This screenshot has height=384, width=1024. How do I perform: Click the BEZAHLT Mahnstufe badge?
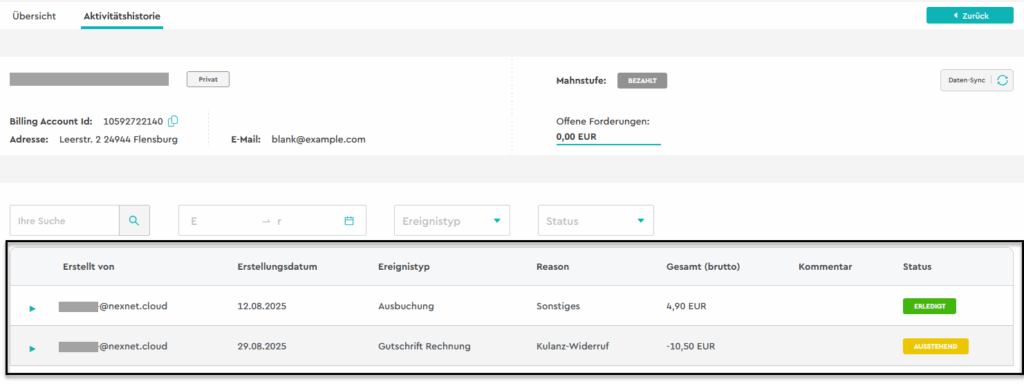(x=642, y=81)
